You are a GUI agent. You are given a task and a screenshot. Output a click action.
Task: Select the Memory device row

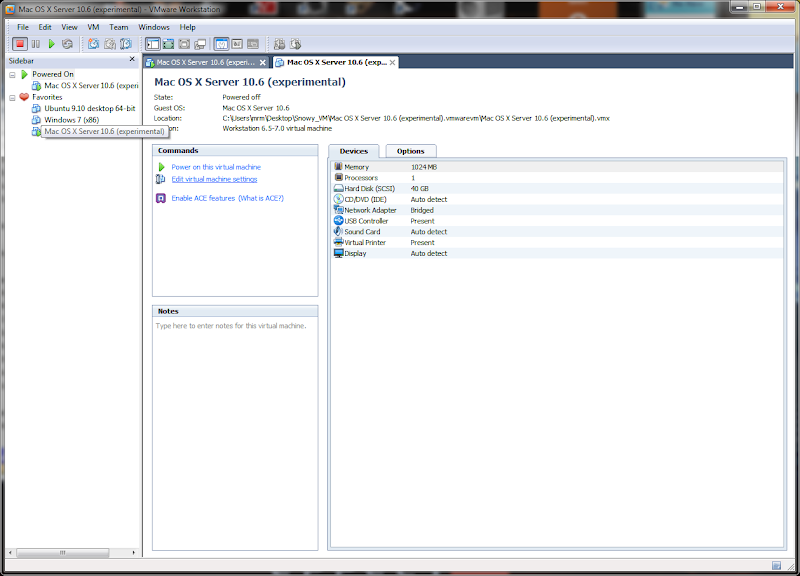click(558, 167)
